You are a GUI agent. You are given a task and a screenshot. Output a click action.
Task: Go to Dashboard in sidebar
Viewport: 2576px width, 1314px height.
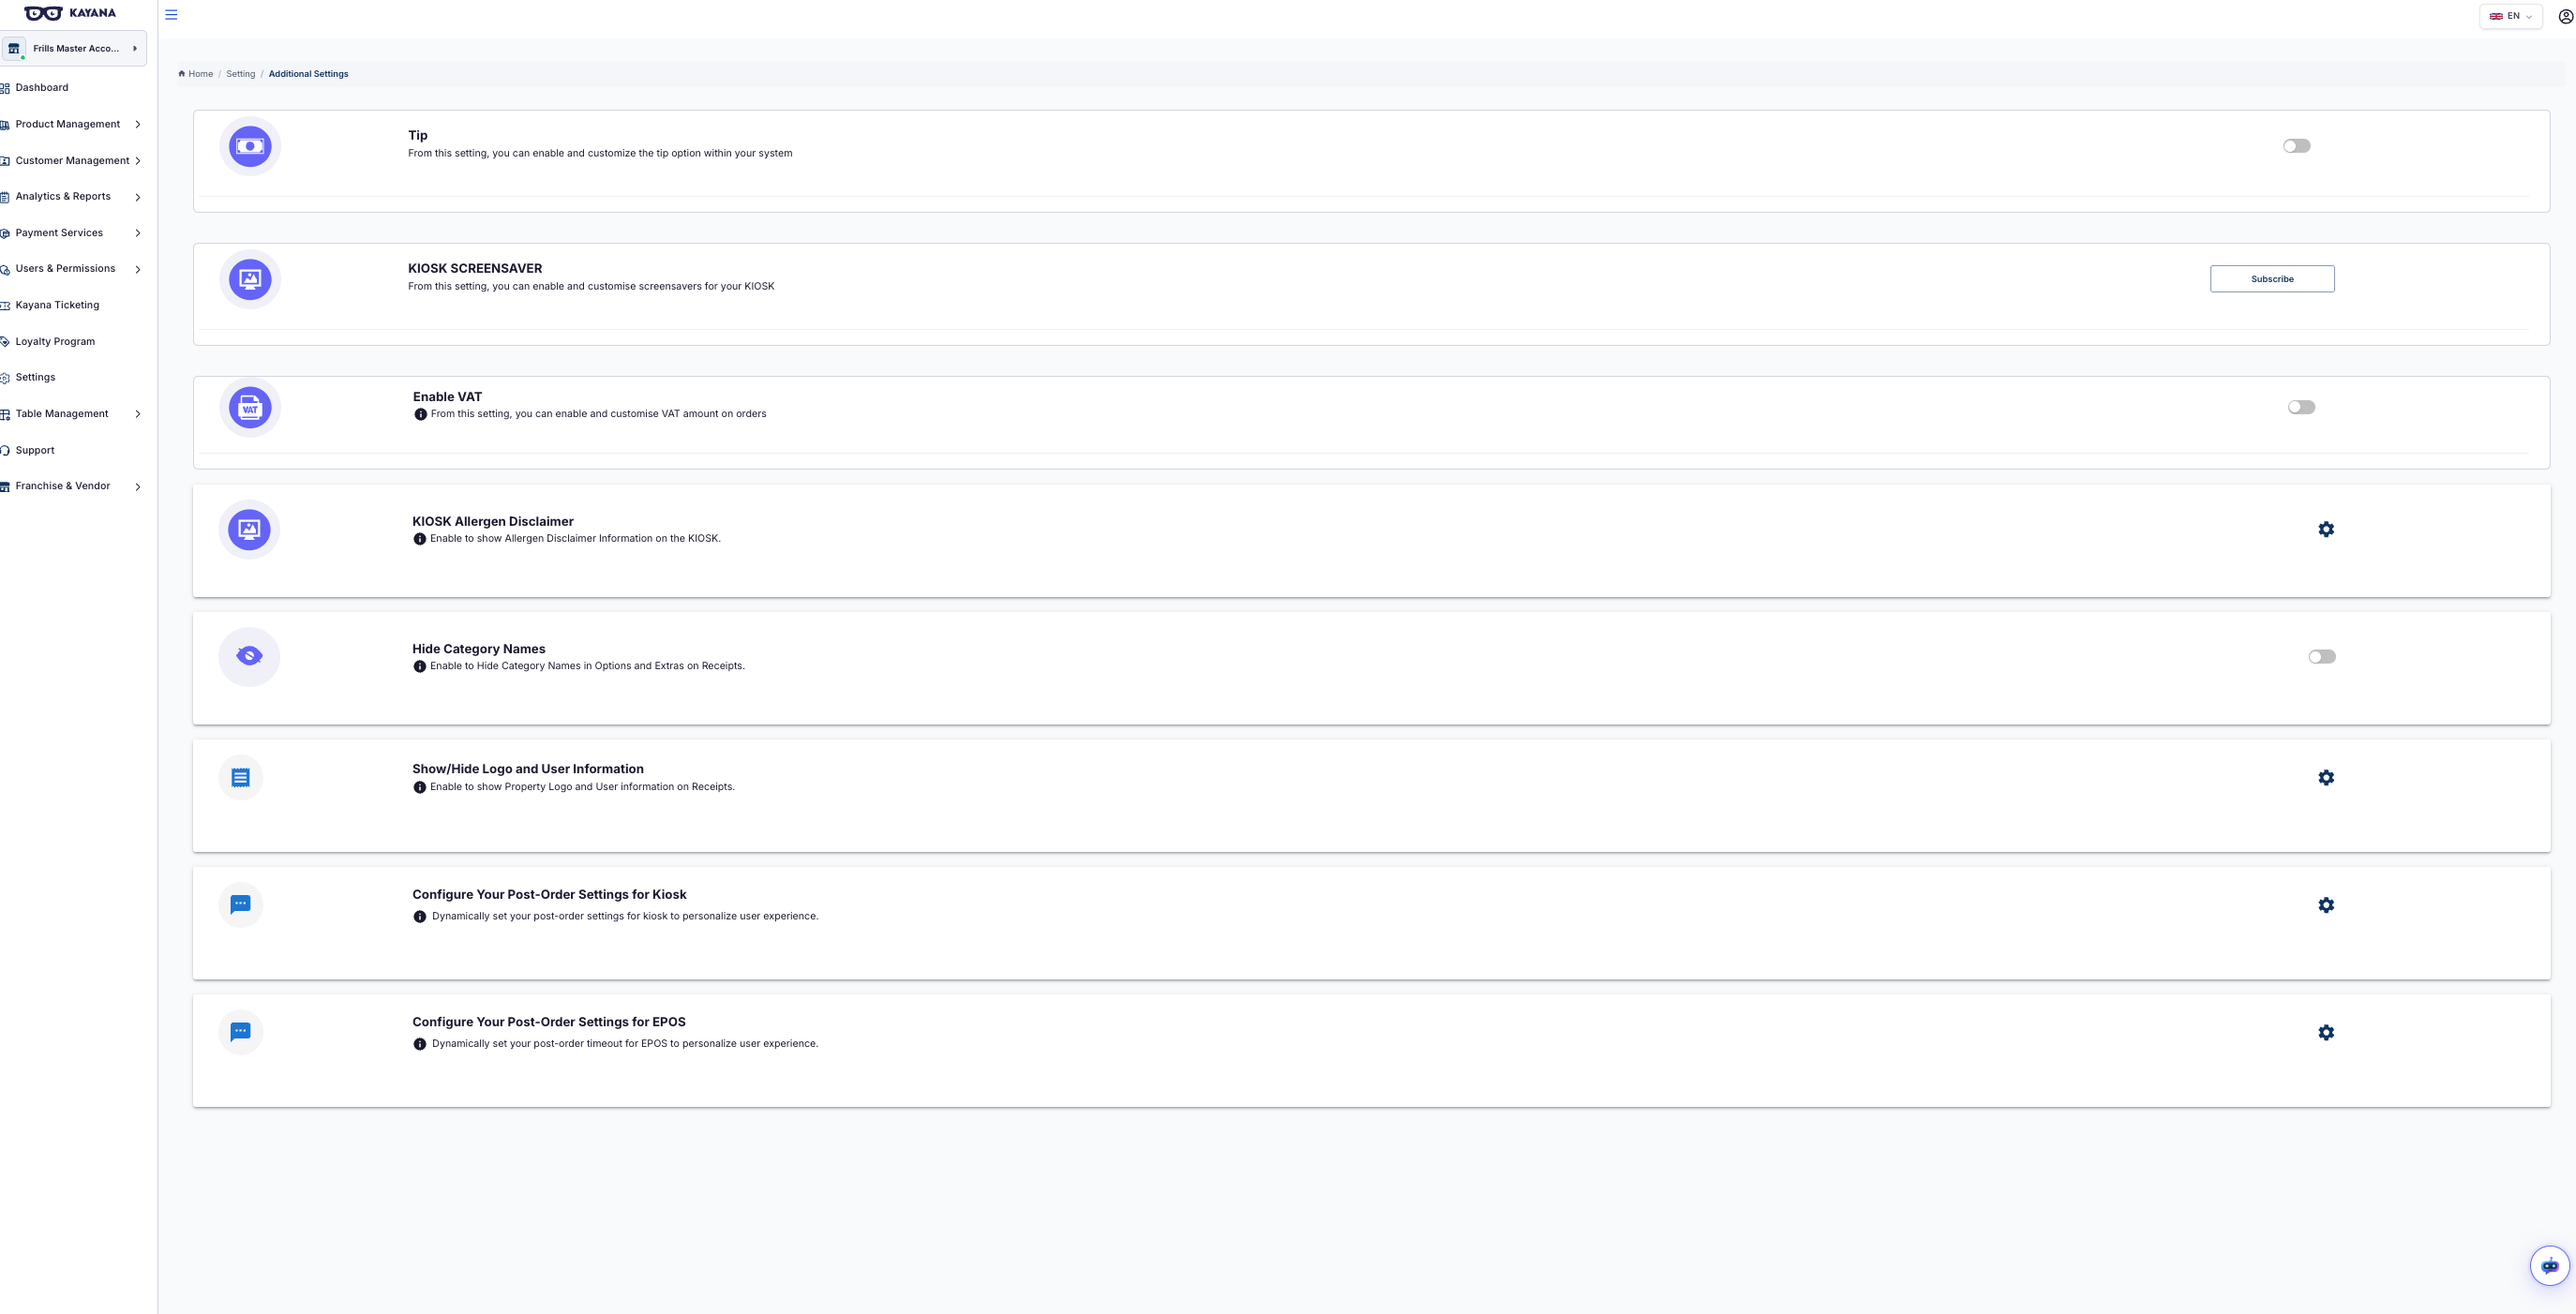tap(42, 88)
